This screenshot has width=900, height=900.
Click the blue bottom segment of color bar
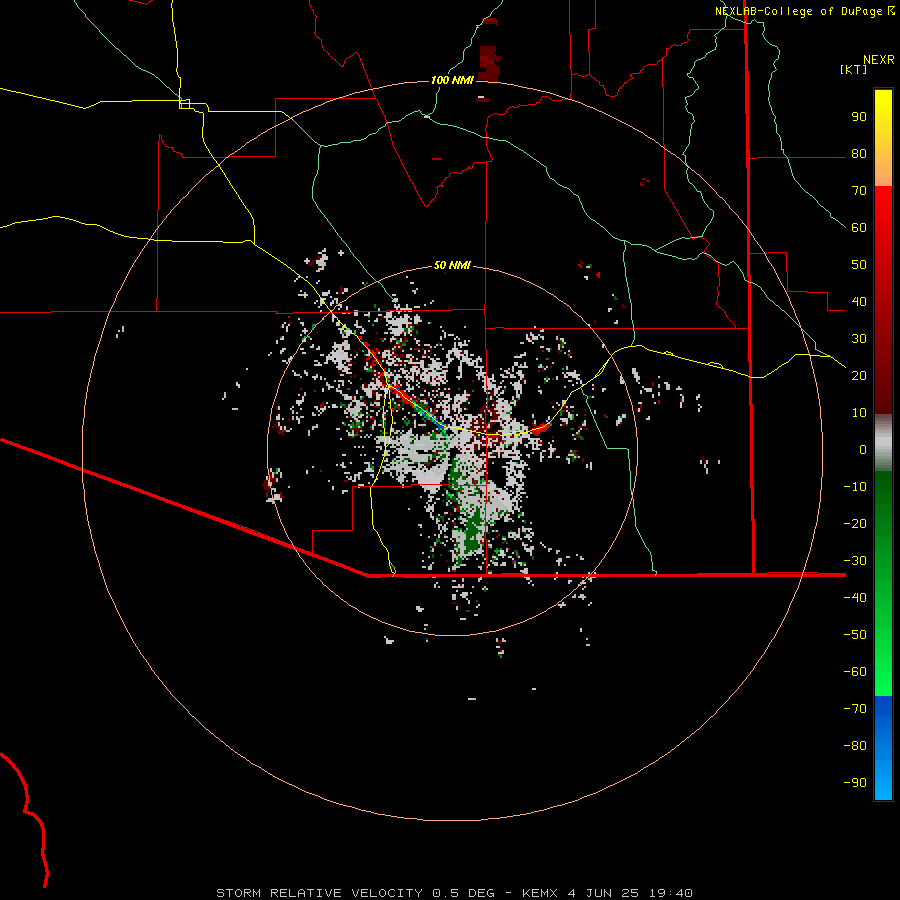pyautogui.click(x=883, y=748)
